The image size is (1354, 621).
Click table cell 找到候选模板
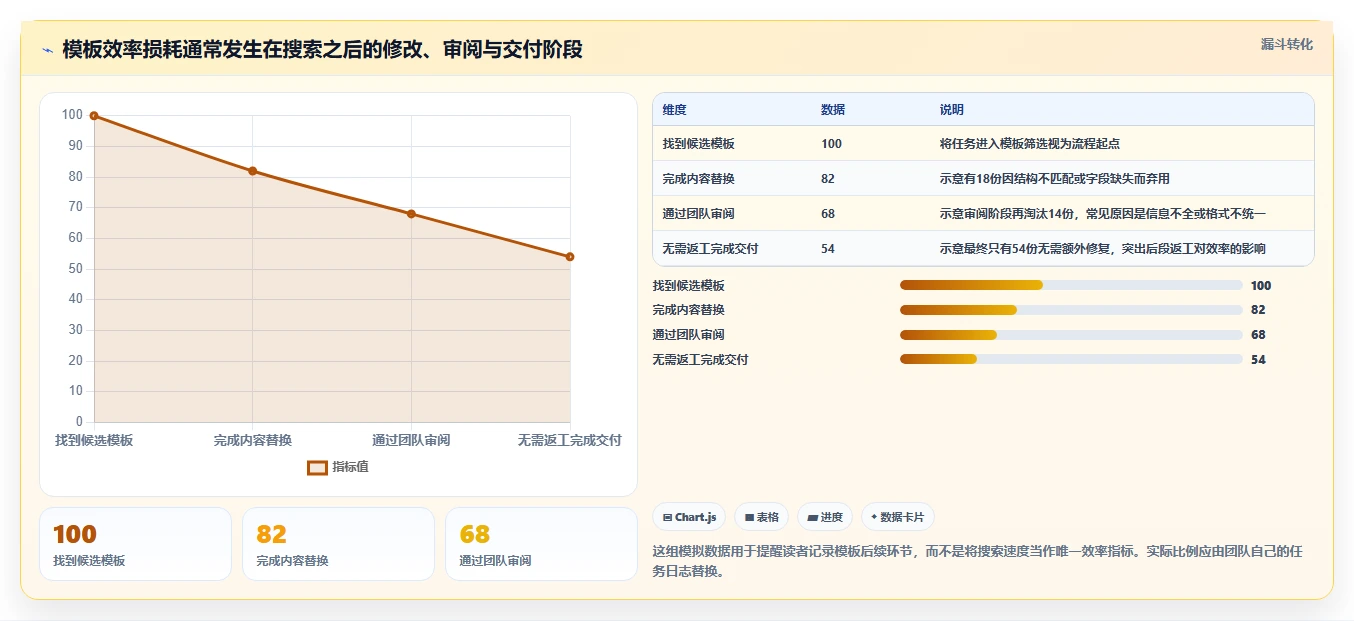(698, 144)
